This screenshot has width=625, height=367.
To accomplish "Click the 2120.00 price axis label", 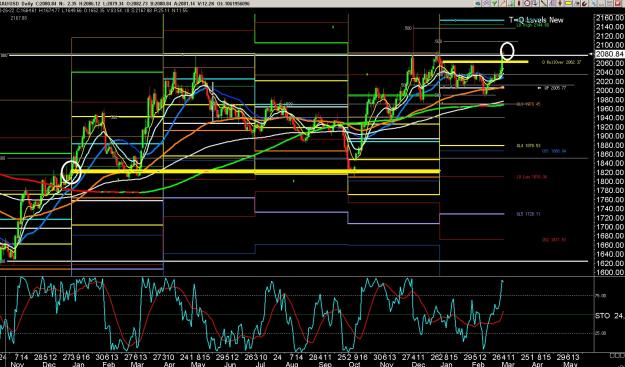I will click(x=609, y=36).
